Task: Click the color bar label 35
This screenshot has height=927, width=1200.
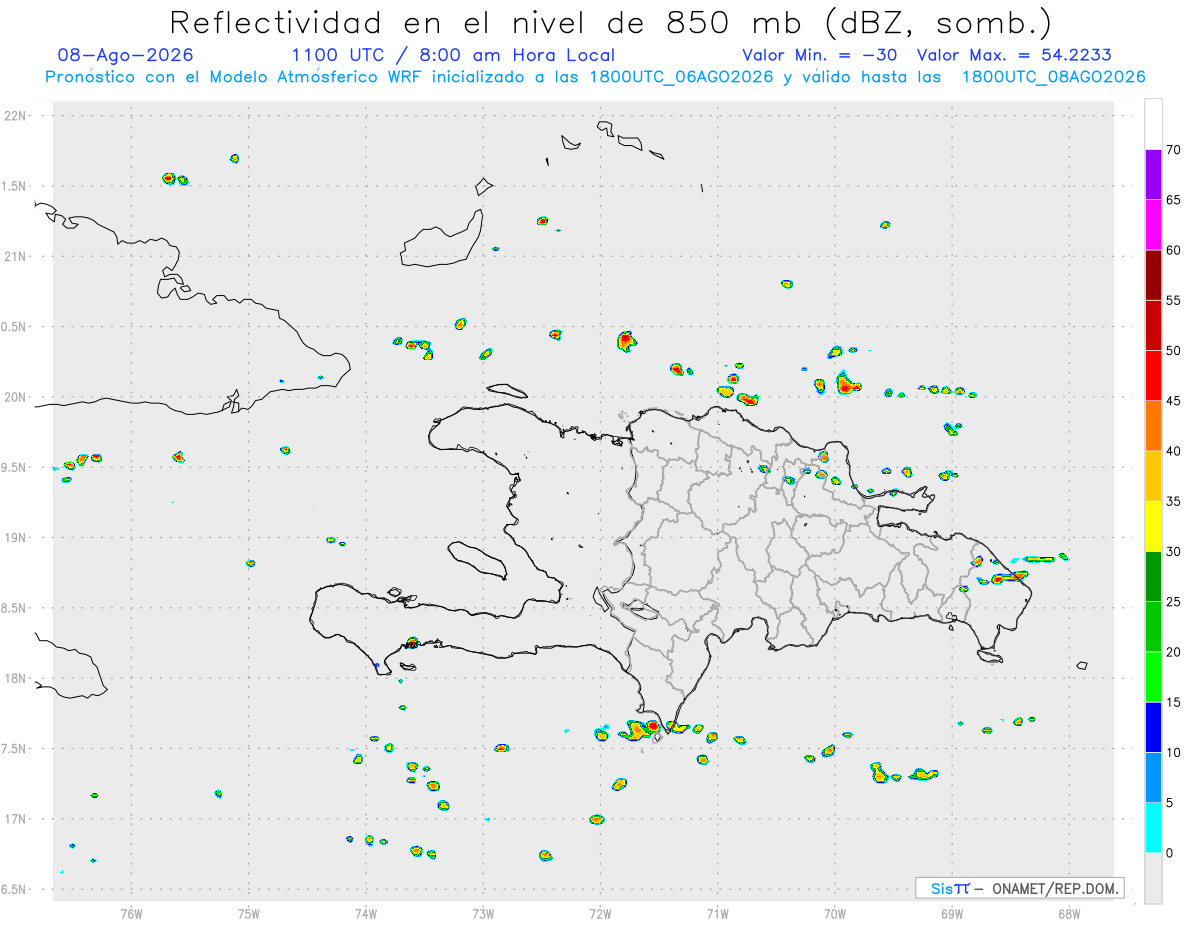Action: tap(1174, 501)
